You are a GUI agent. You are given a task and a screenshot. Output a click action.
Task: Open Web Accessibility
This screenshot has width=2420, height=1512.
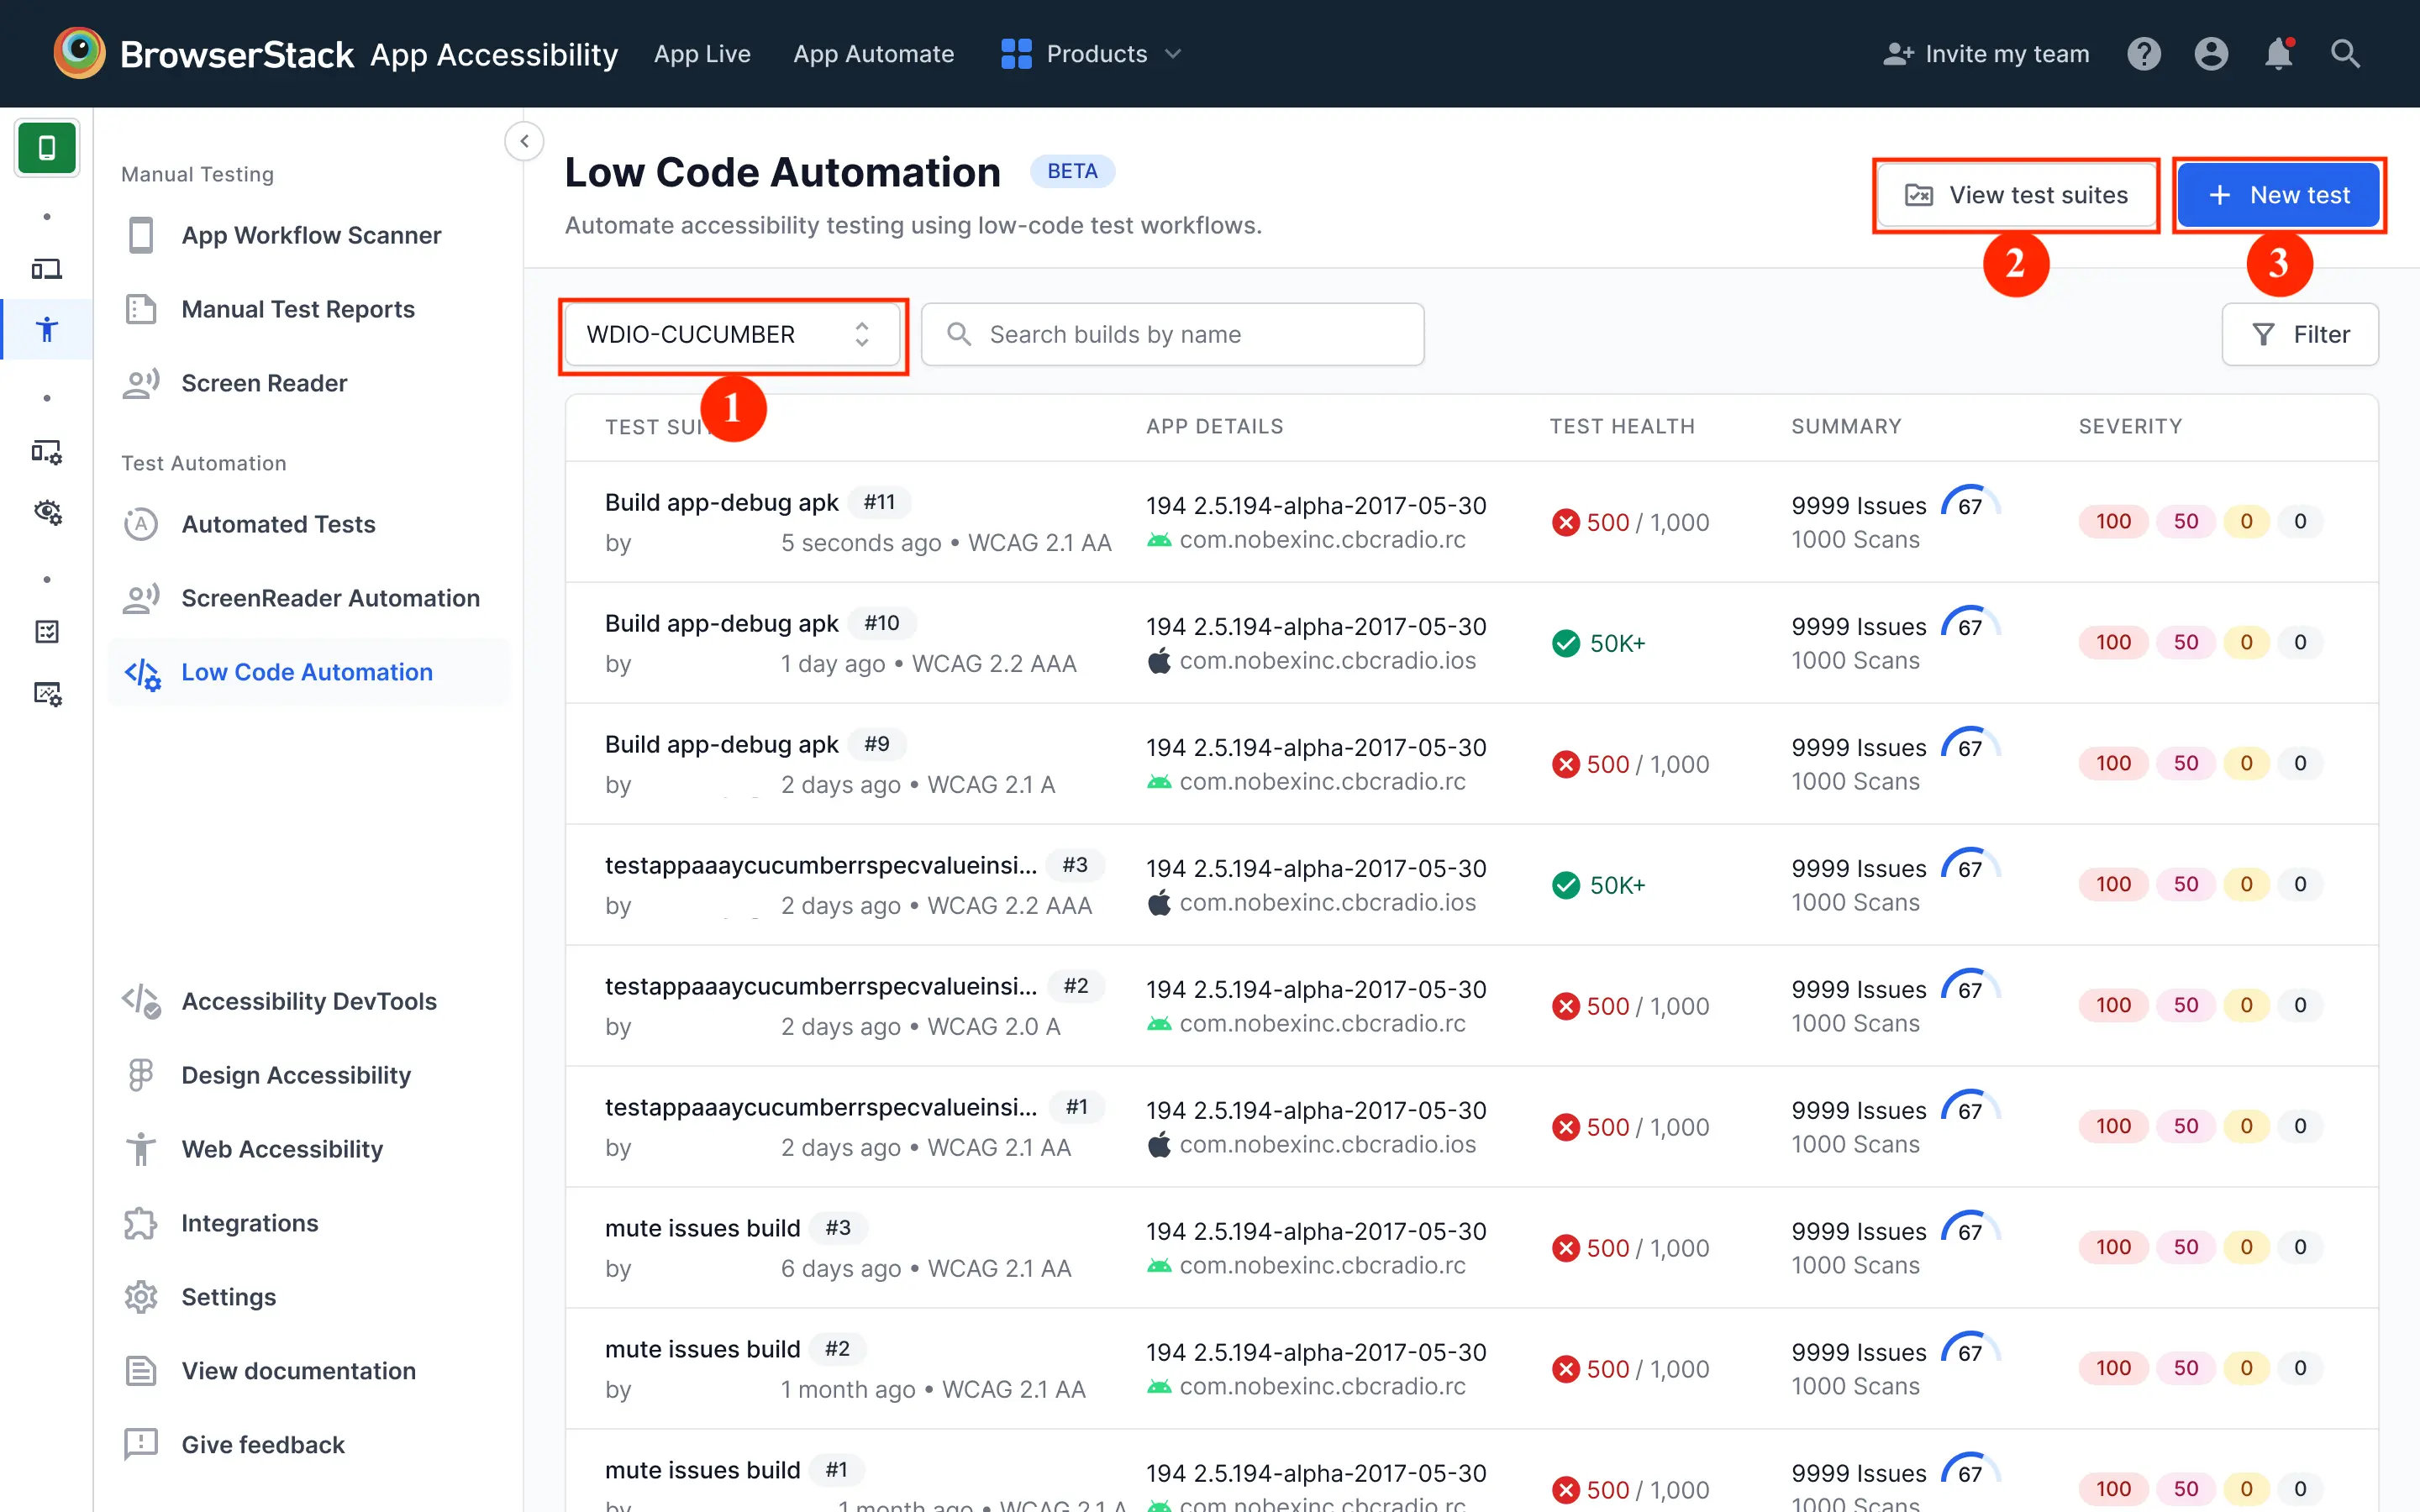[x=309, y=1149]
